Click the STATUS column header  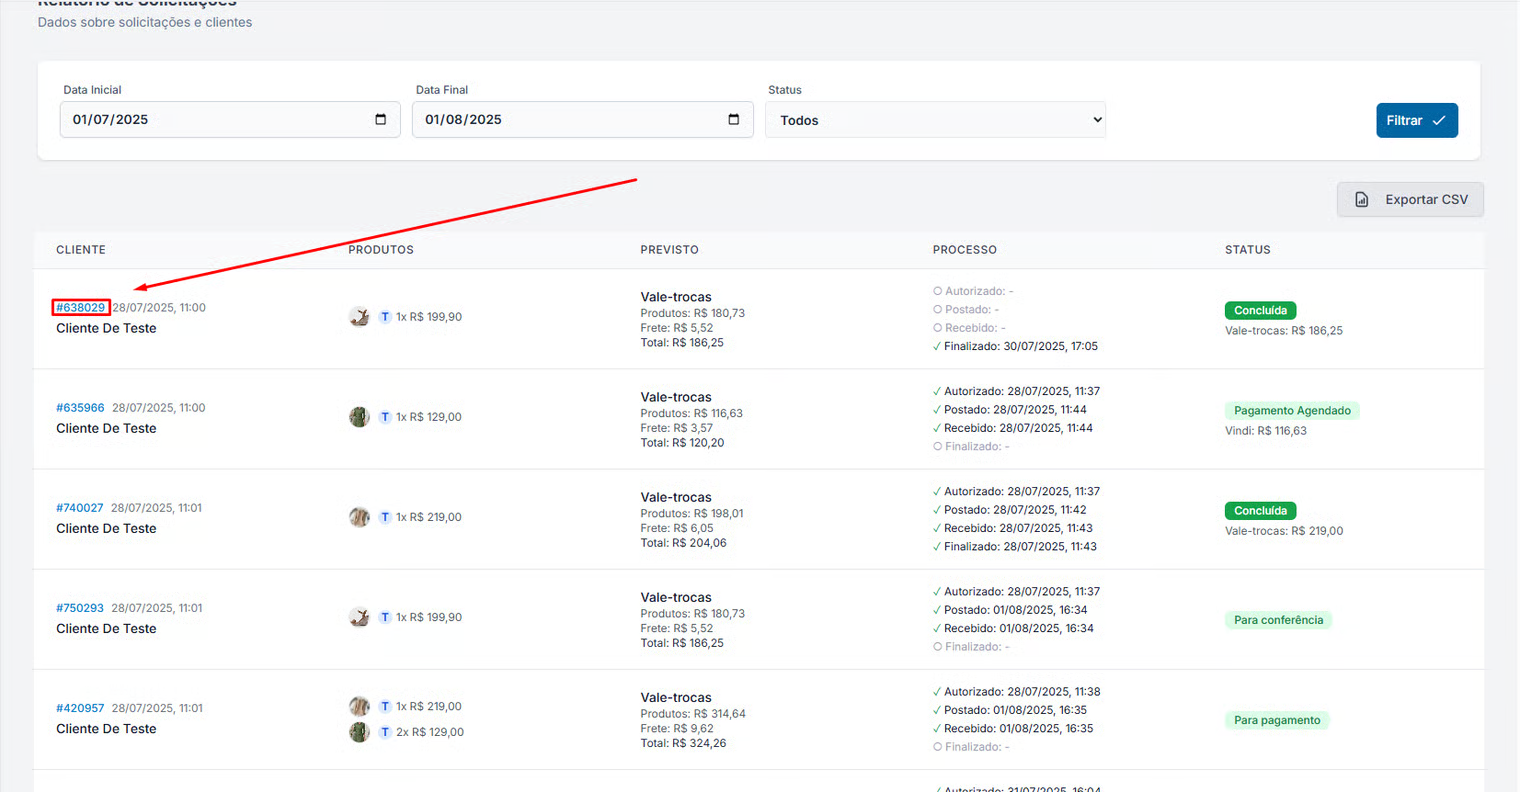pos(1248,250)
